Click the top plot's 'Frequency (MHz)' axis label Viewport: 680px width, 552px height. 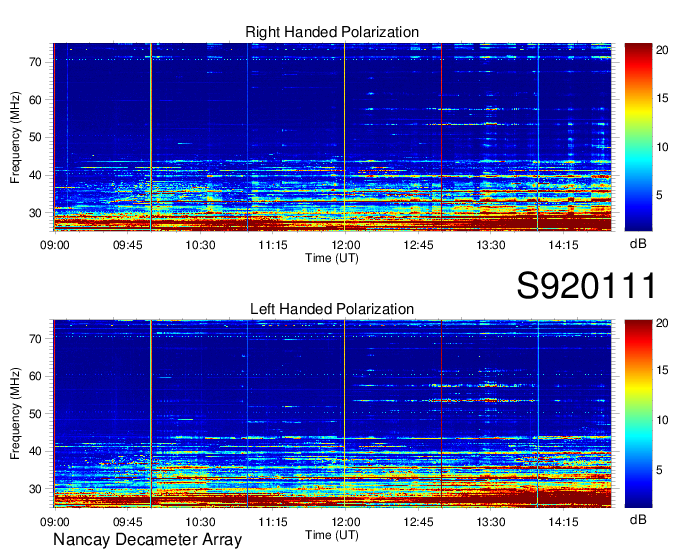click(15, 137)
